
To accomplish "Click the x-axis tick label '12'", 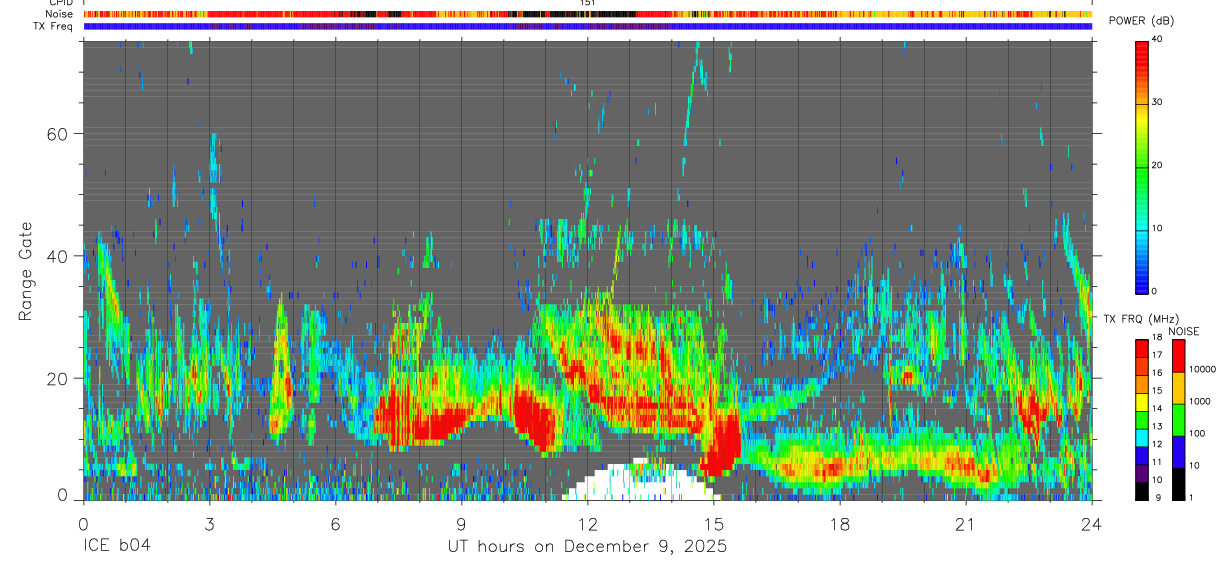I will click(587, 524).
